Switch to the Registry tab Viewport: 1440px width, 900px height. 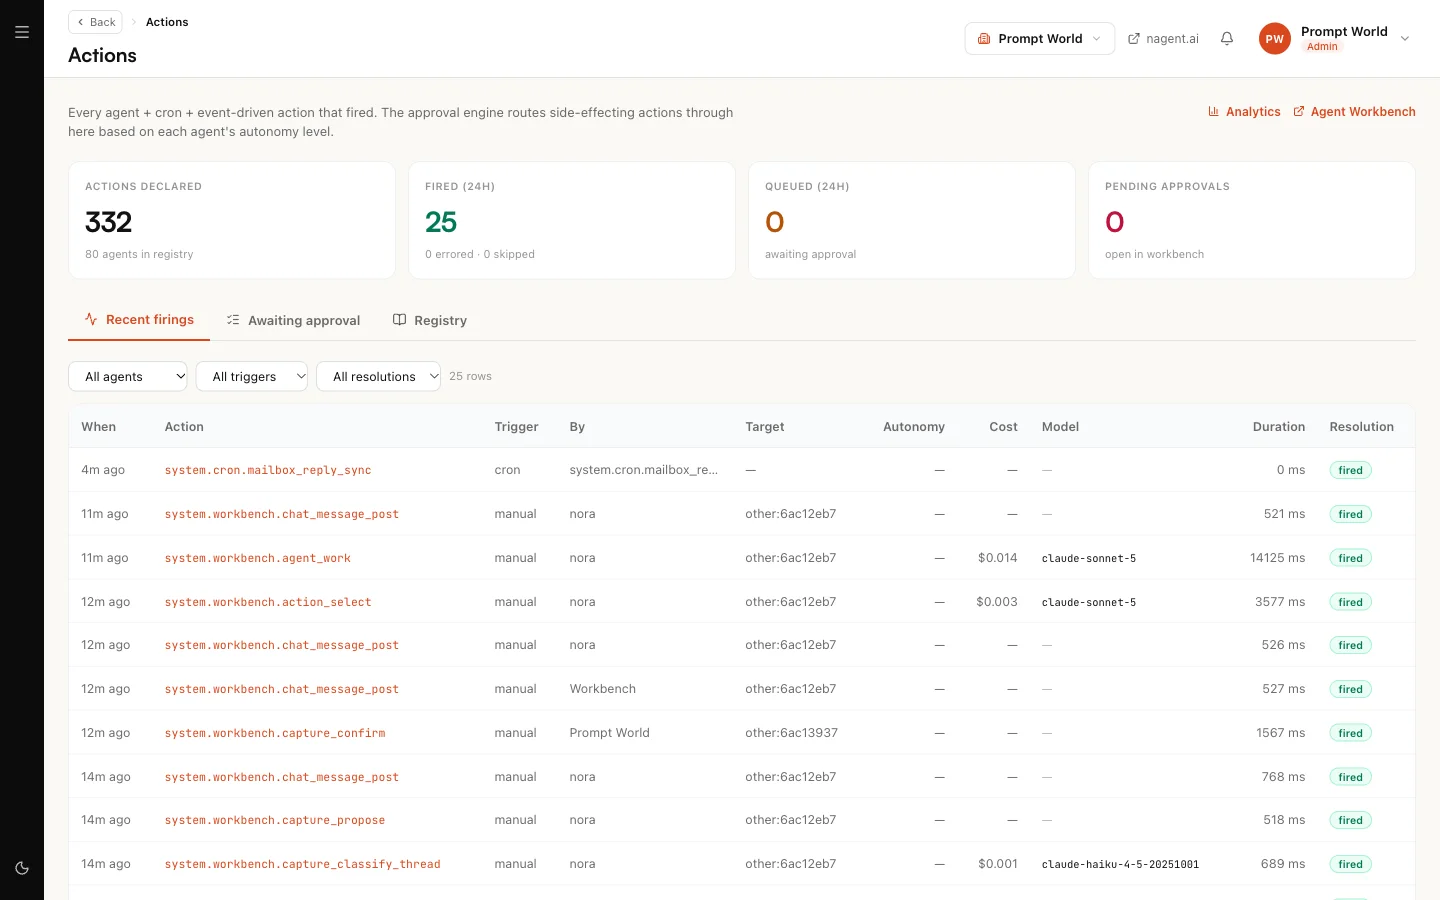(430, 320)
